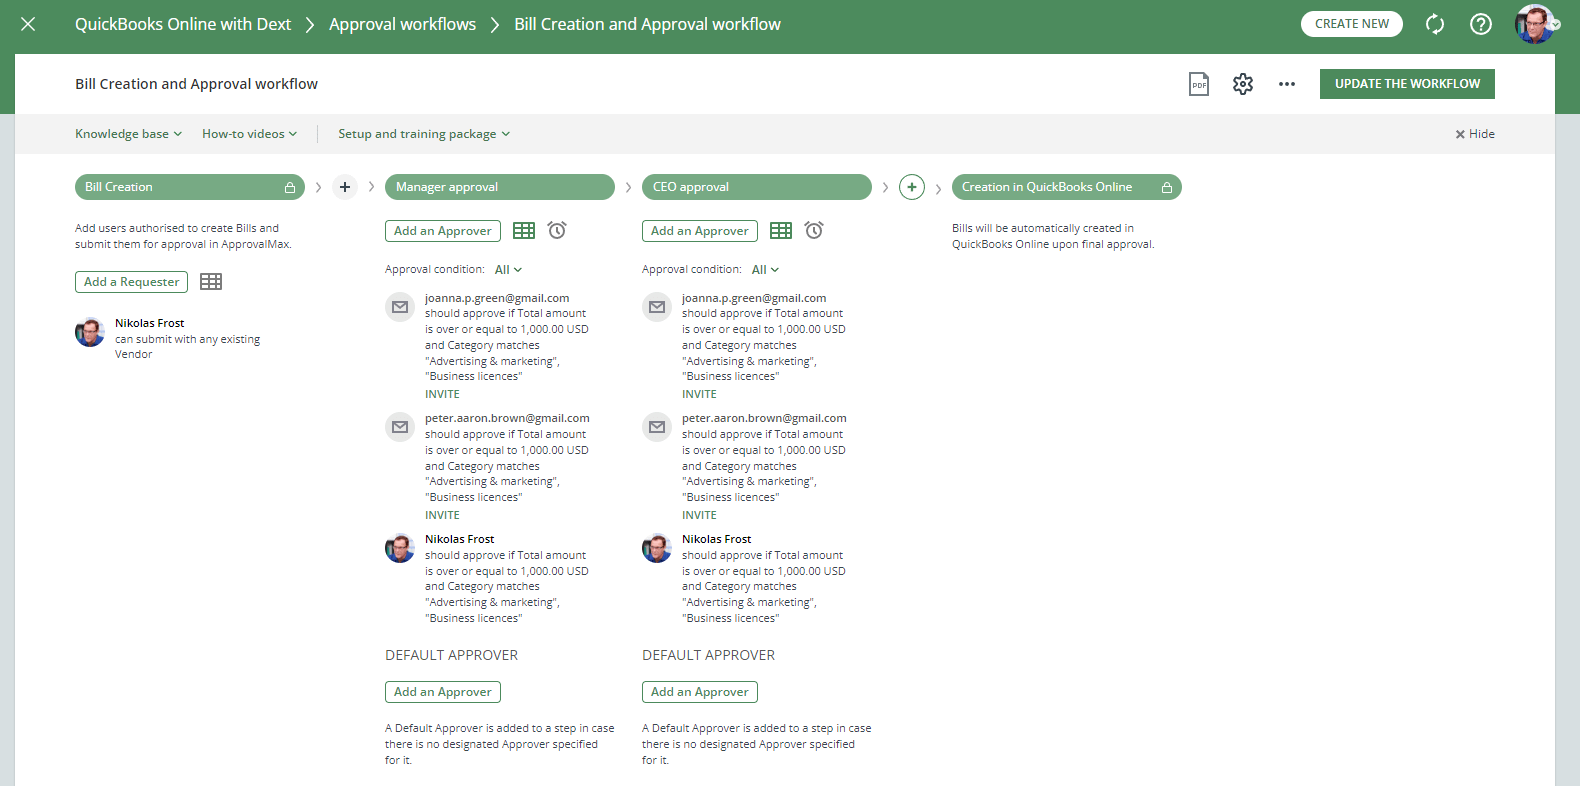Open the approval matrix icon in CEO approval step
This screenshot has width=1580, height=786.
click(x=781, y=231)
